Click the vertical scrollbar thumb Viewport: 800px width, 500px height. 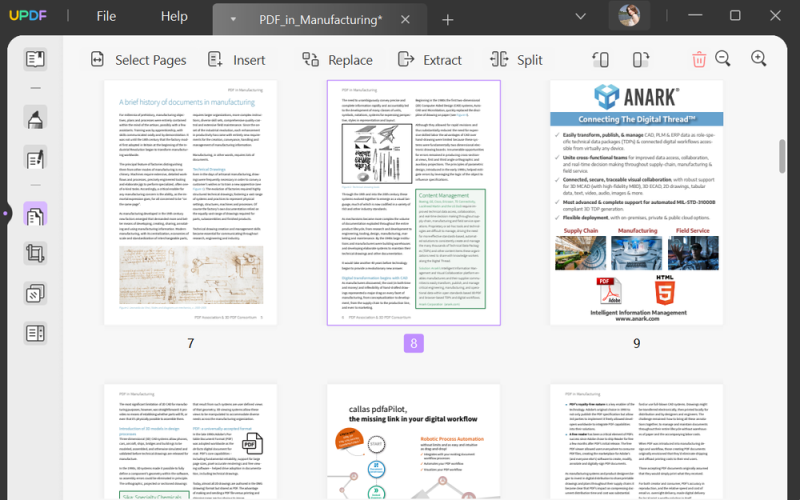782,156
